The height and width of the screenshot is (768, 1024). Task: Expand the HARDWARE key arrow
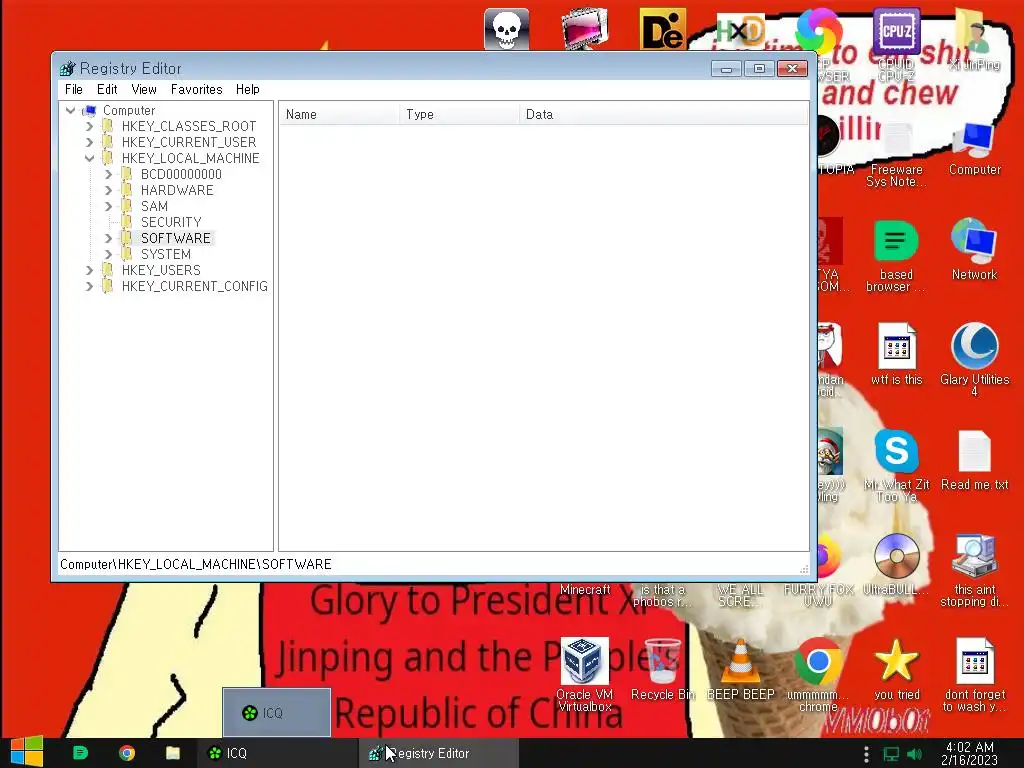[108, 190]
